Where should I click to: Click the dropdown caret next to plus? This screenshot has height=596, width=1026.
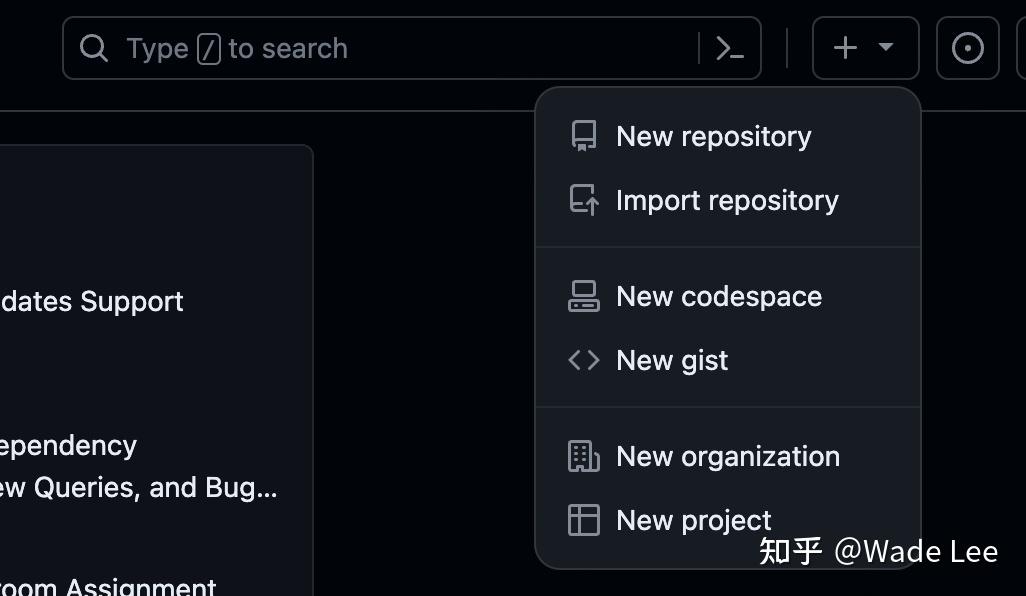(884, 47)
